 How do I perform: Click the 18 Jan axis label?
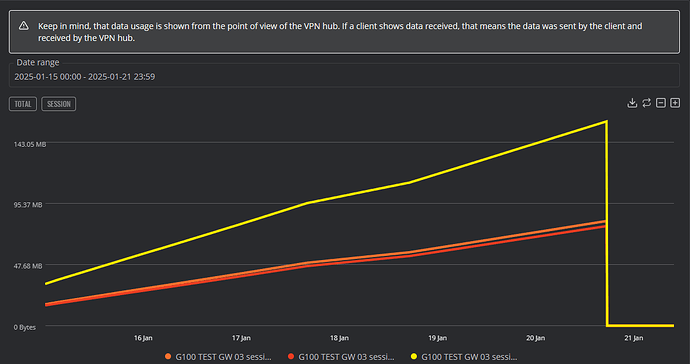tap(339, 338)
